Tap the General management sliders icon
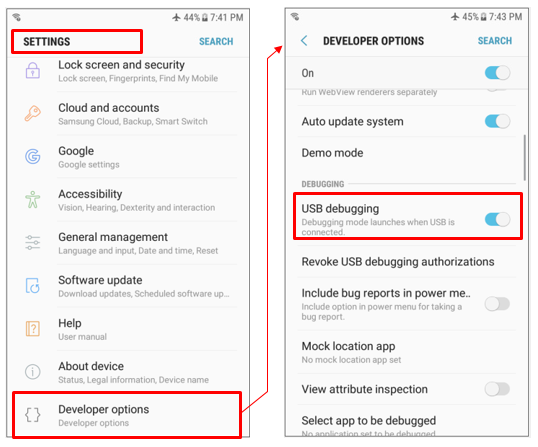Viewport: 538px width, 447px height. coord(33,243)
